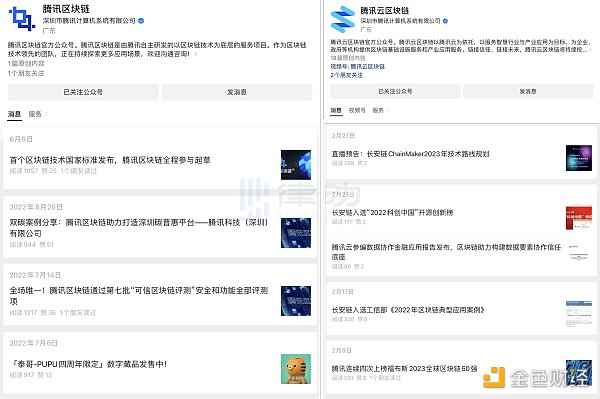The image size is (600, 399).
Task: Click 1个朋友关注 under 腾讯区块链 description
Action: (26, 73)
